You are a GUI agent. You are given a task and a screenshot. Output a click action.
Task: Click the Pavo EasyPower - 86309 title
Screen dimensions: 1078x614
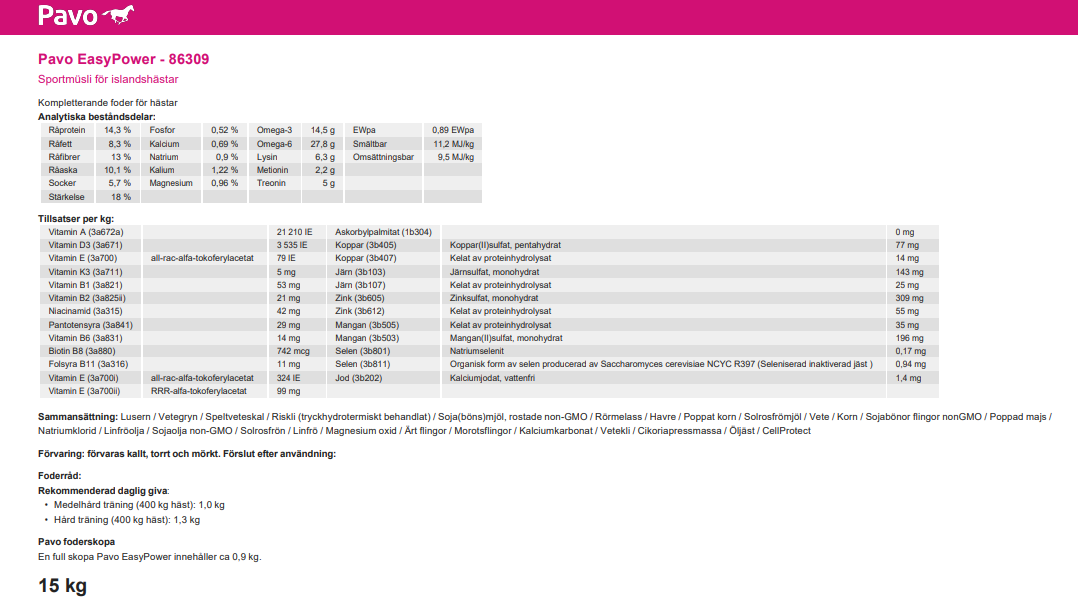coord(123,60)
